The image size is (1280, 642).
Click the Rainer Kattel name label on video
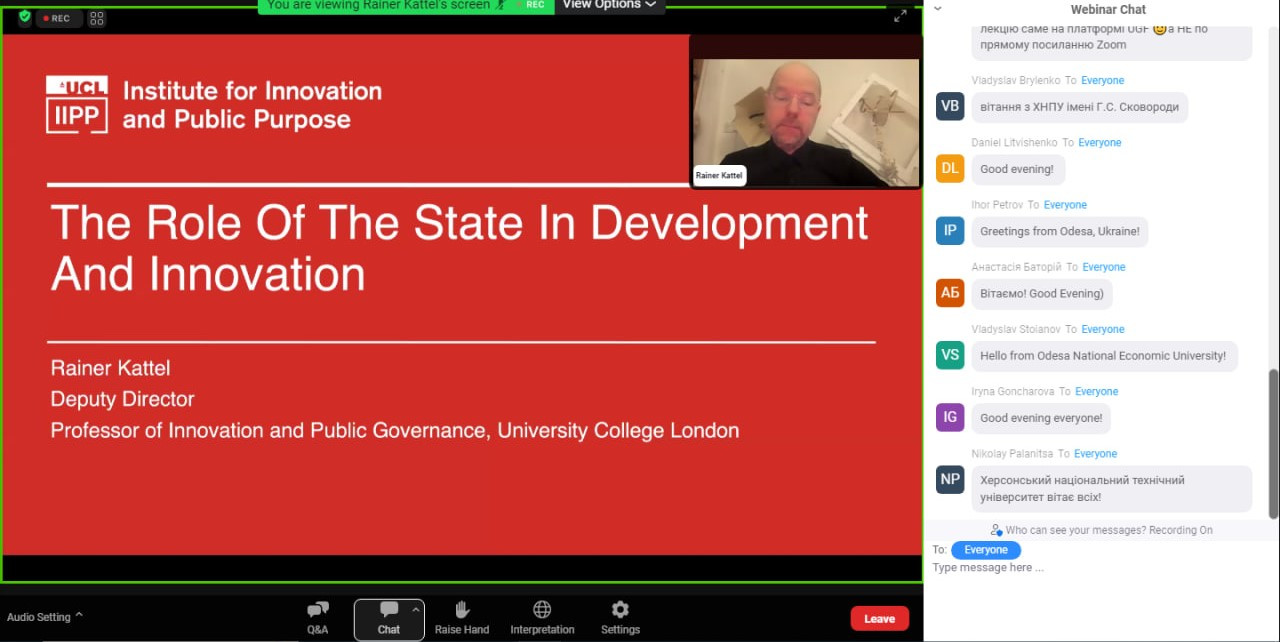tap(719, 175)
